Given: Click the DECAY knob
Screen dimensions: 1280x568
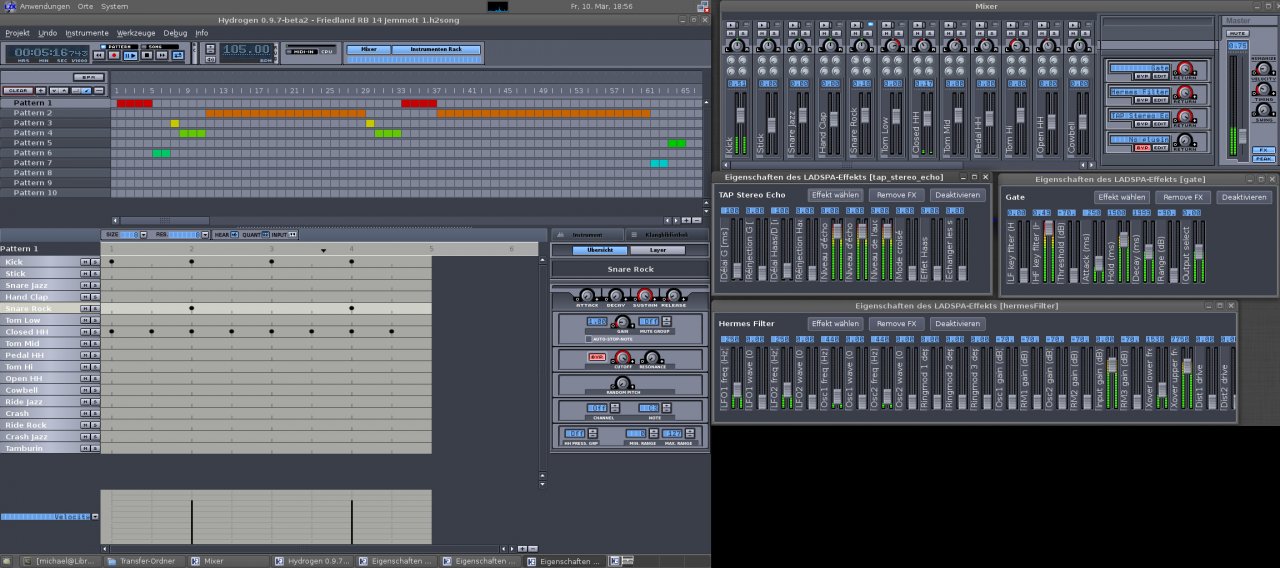Looking at the screenshot, I should (x=616, y=295).
